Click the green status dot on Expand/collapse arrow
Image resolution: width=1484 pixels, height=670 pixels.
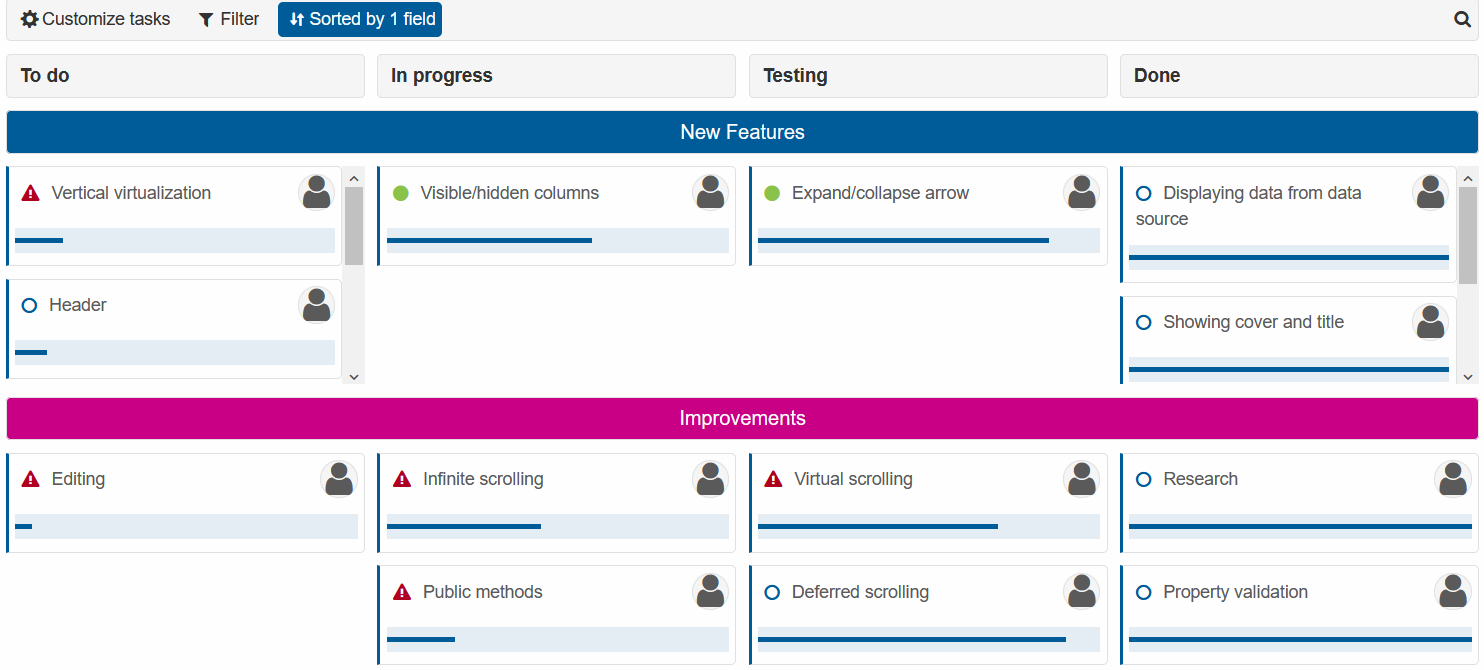(772, 193)
